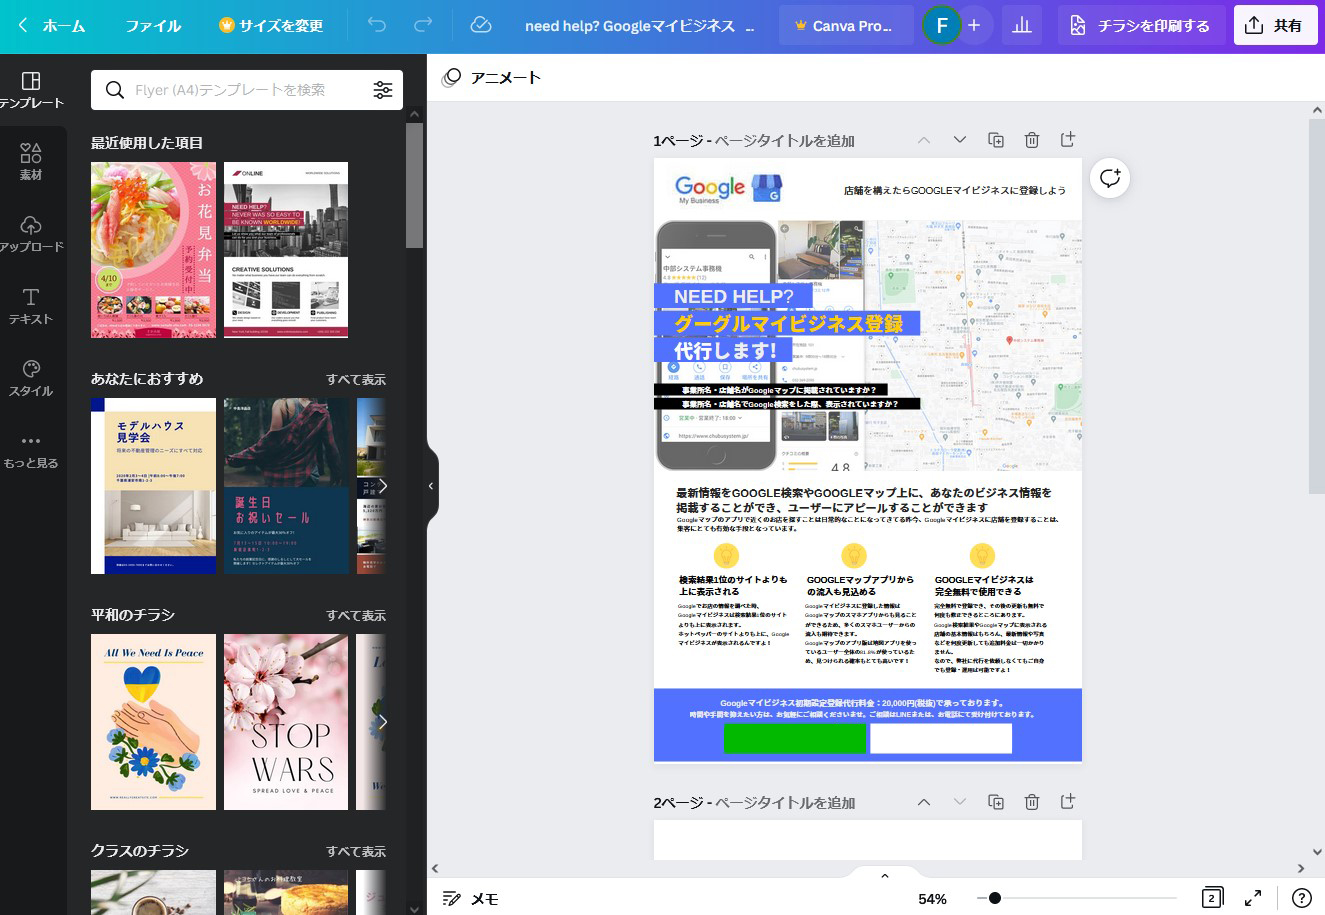Show all in あなたにおすすめ section
1325x915 pixels.
(356, 380)
